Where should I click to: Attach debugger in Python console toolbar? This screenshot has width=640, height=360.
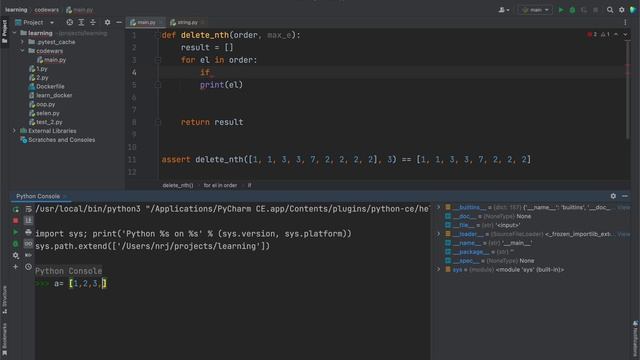16,244
